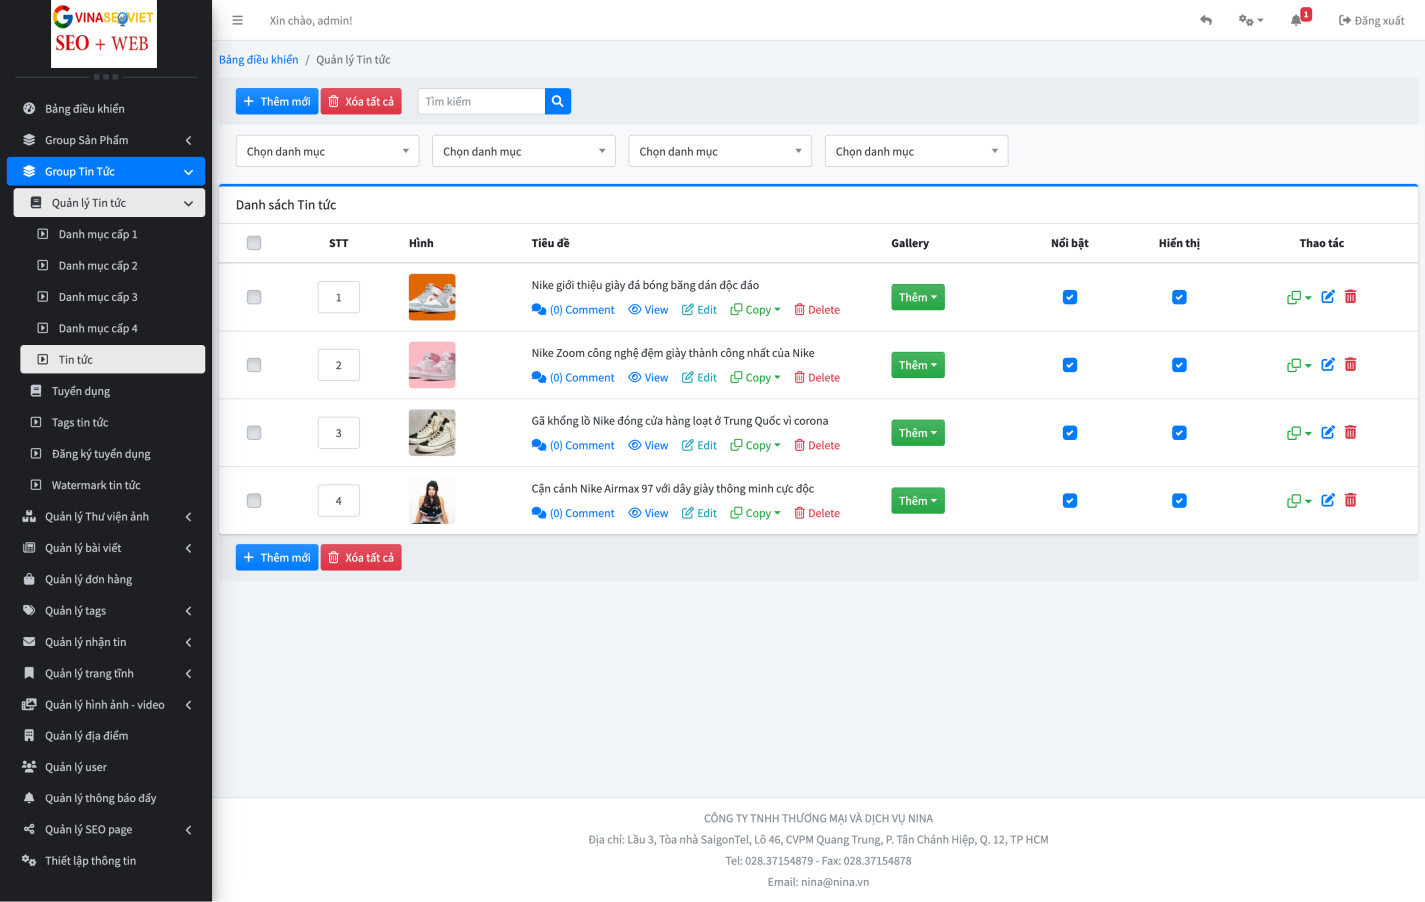Click edit pencil icon for news row 3
Image resolution: width=1425 pixels, height=902 pixels.
click(x=1328, y=433)
